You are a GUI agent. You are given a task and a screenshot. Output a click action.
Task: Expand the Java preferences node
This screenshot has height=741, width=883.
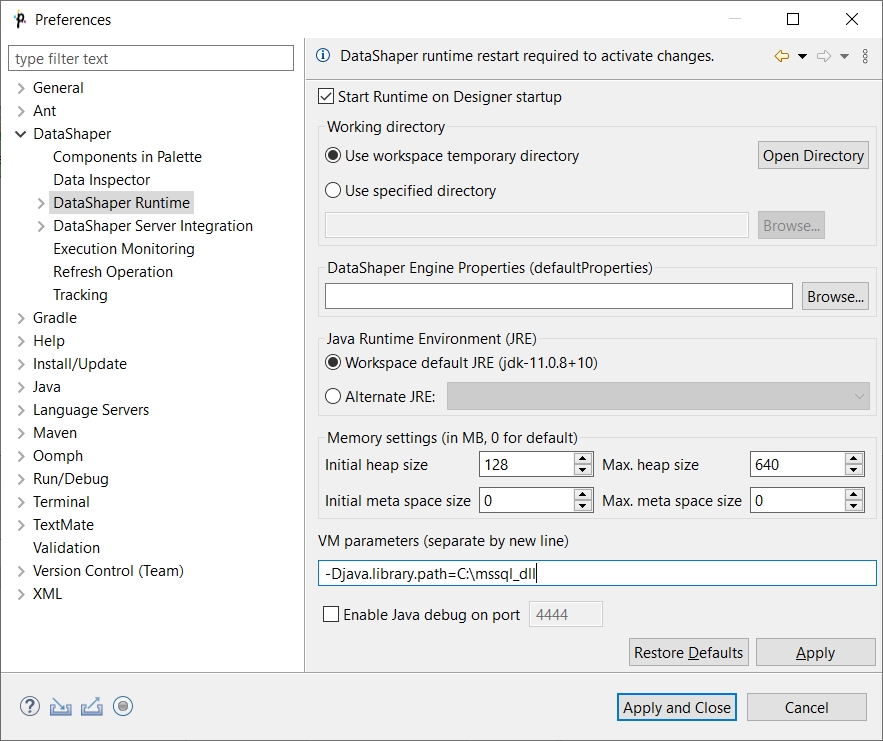21,387
